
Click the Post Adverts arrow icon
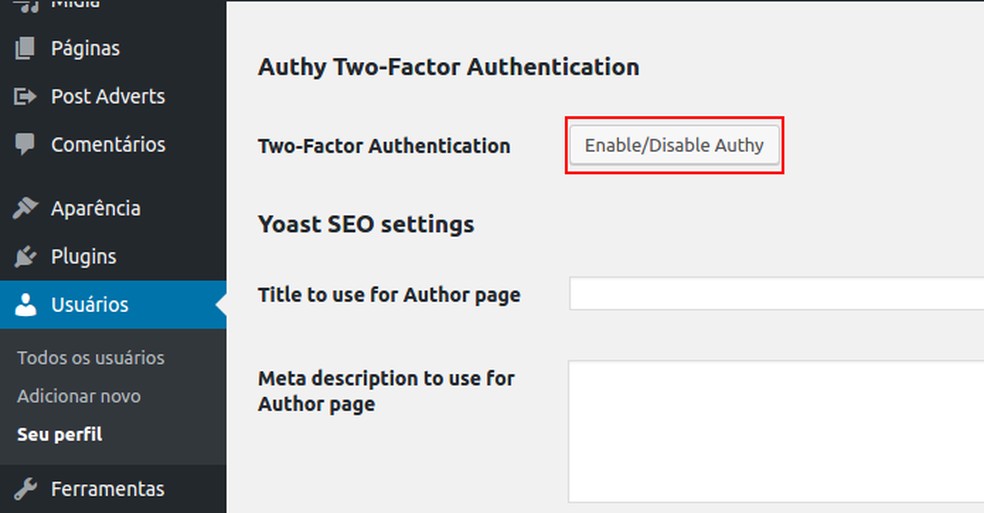(26, 97)
